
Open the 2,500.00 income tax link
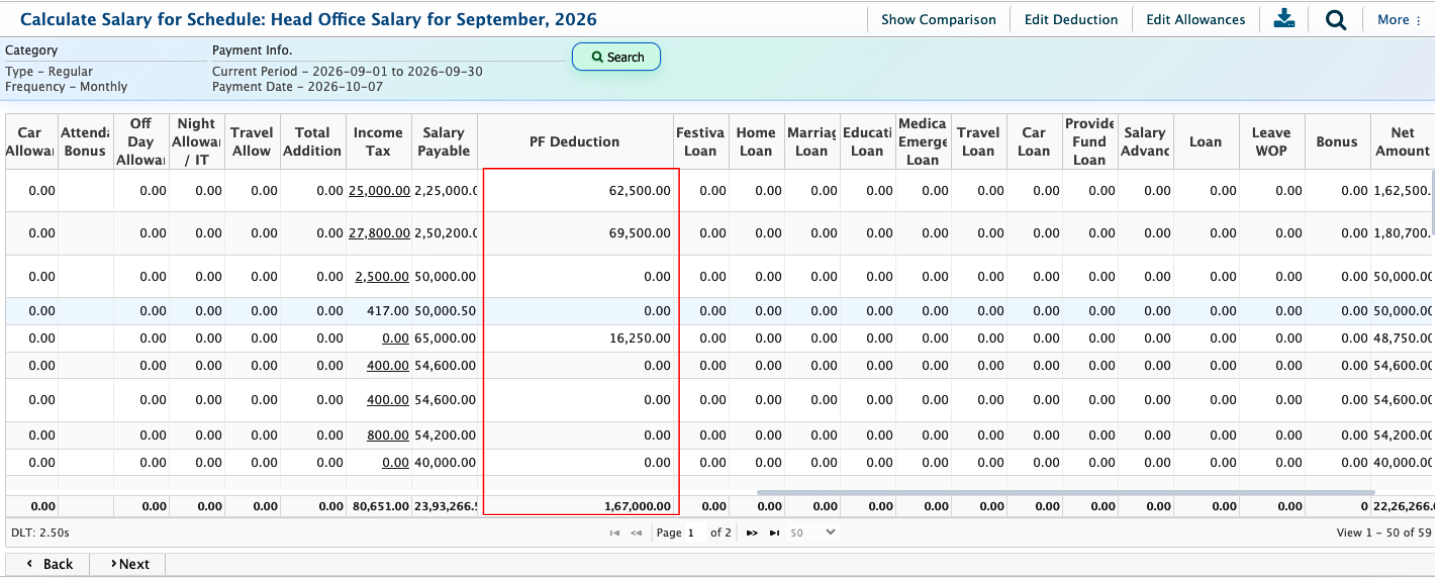tap(382, 276)
